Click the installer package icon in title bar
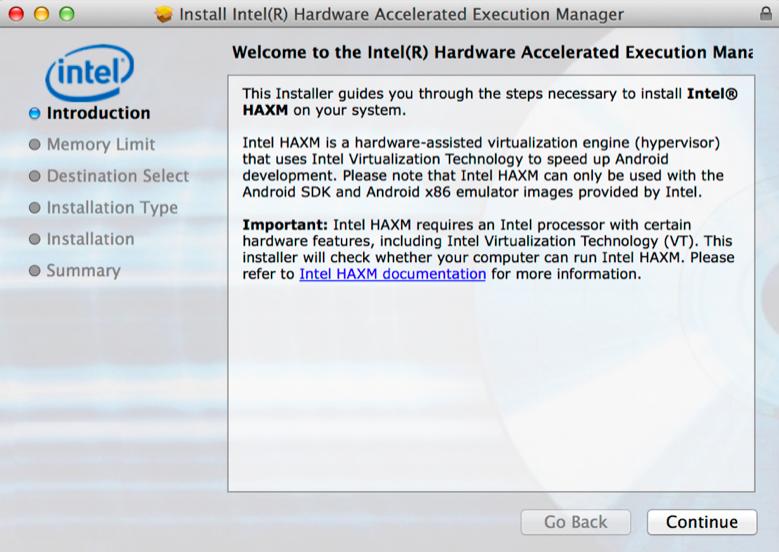This screenshot has width=779, height=552. tap(163, 14)
